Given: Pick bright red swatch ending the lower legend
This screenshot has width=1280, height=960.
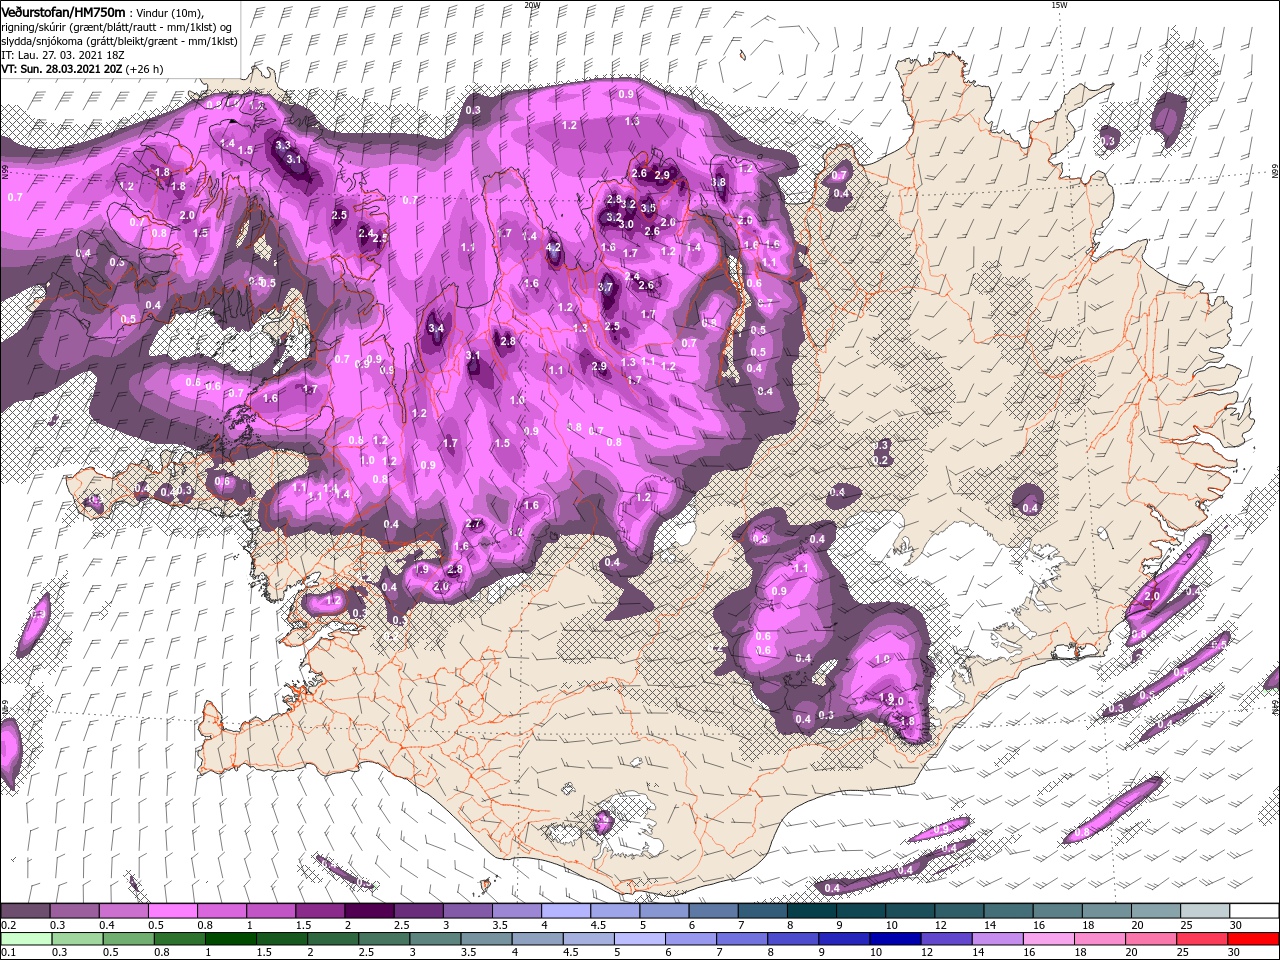Looking at the screenshot, I should [1254, 938].
